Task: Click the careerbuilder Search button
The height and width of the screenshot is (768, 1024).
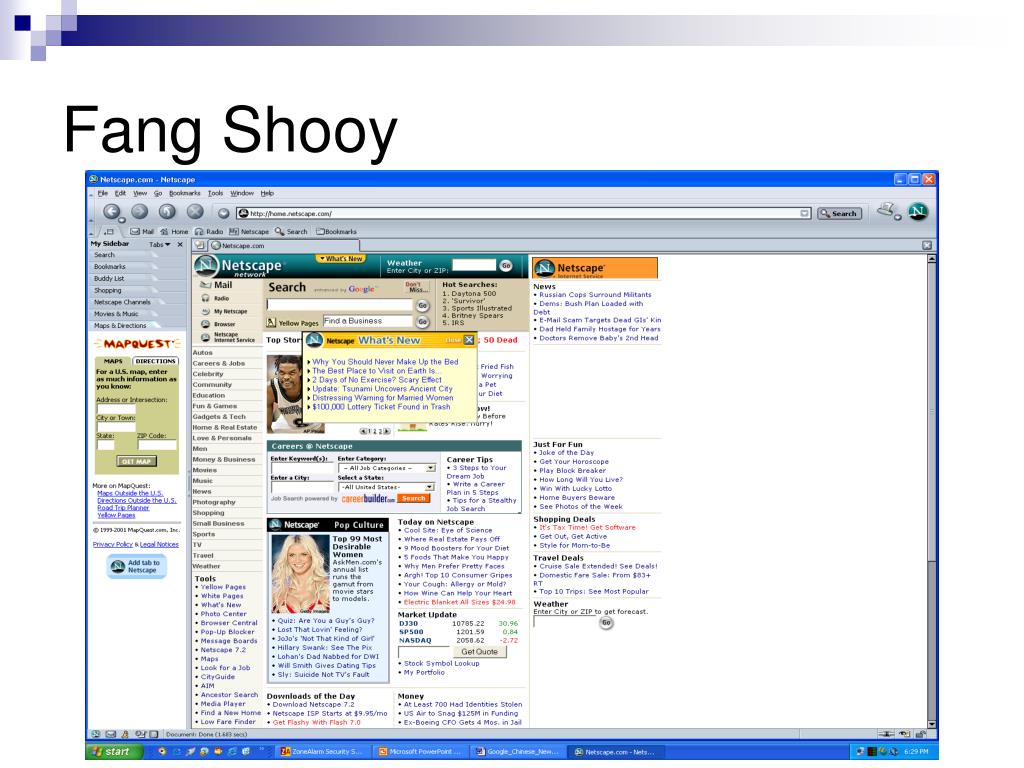Action: (x=413, y=498)
